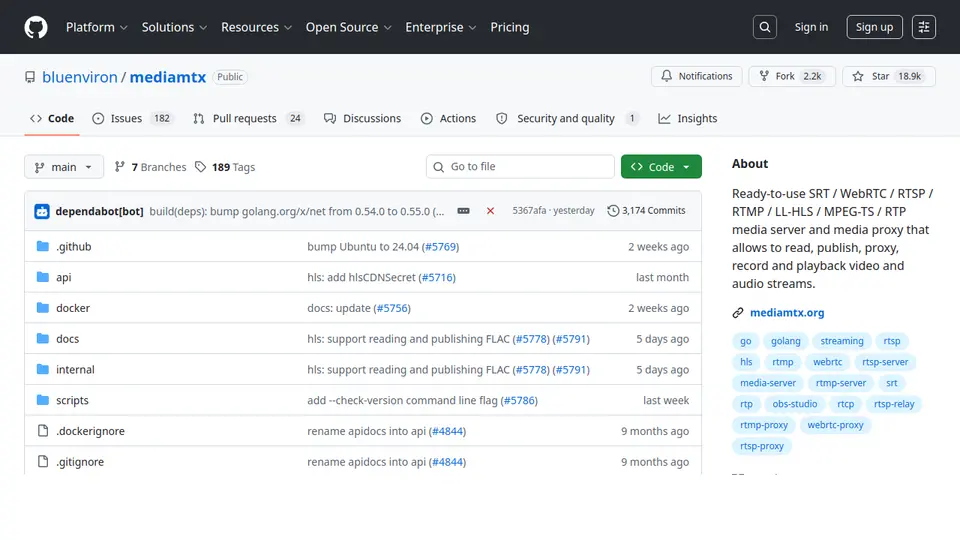Switch to the Issues tab
960x540 pixels.
click(x=133, y=118)
